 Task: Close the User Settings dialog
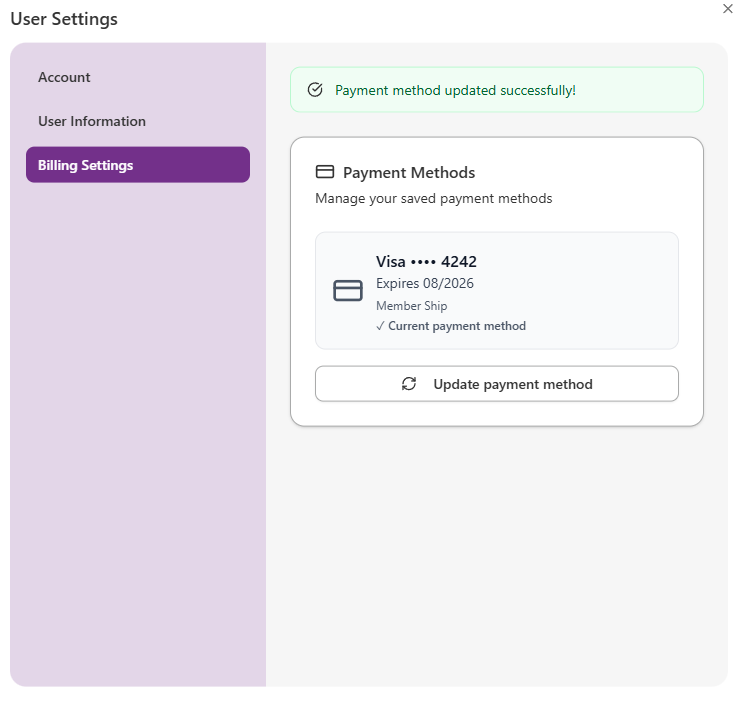coord(727,8)
